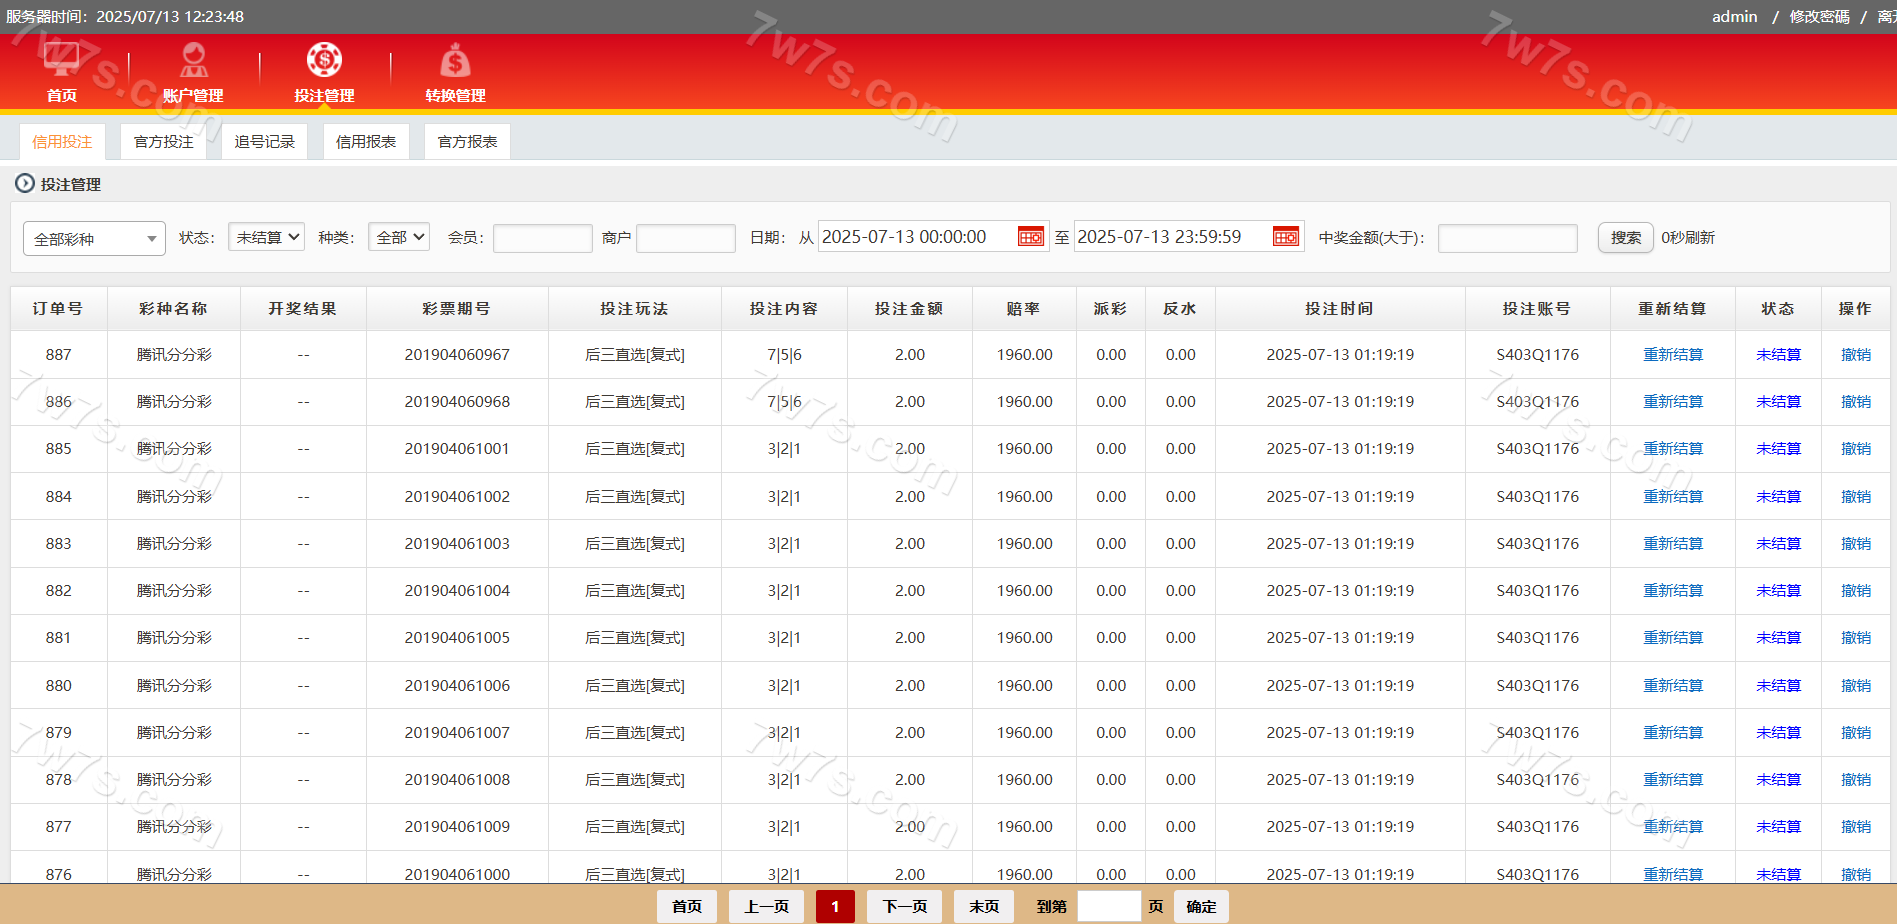The width and height of the screenshot is (1897, 924).
Task: Click 撤销 link for order 885
Action: click(1855, 449)
